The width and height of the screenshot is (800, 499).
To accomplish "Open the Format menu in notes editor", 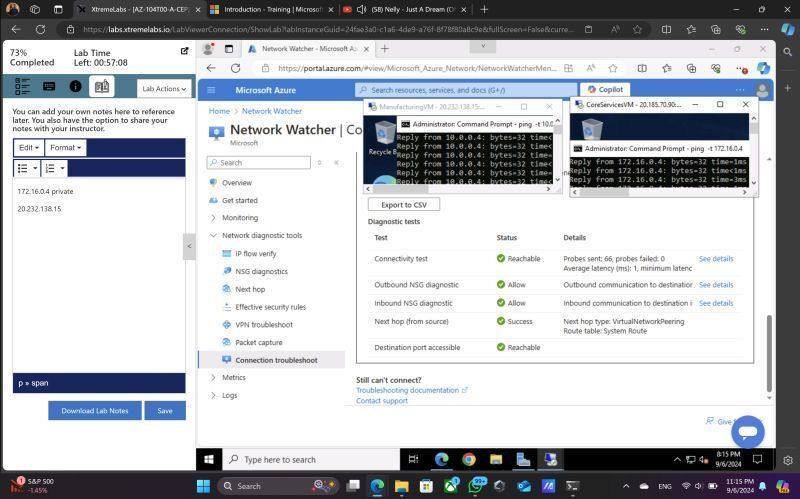I will point(65,147).
